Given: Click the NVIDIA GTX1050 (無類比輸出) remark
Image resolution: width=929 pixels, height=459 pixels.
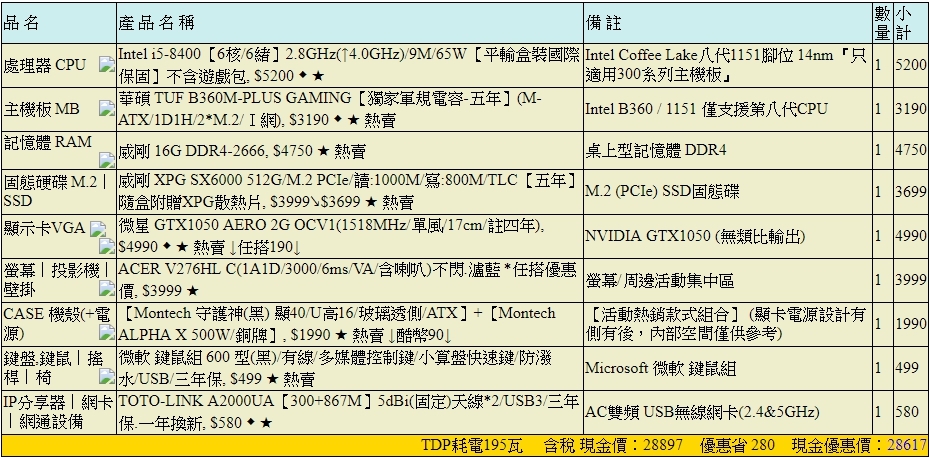Looking at the screenshot, I should coord(695,236).
